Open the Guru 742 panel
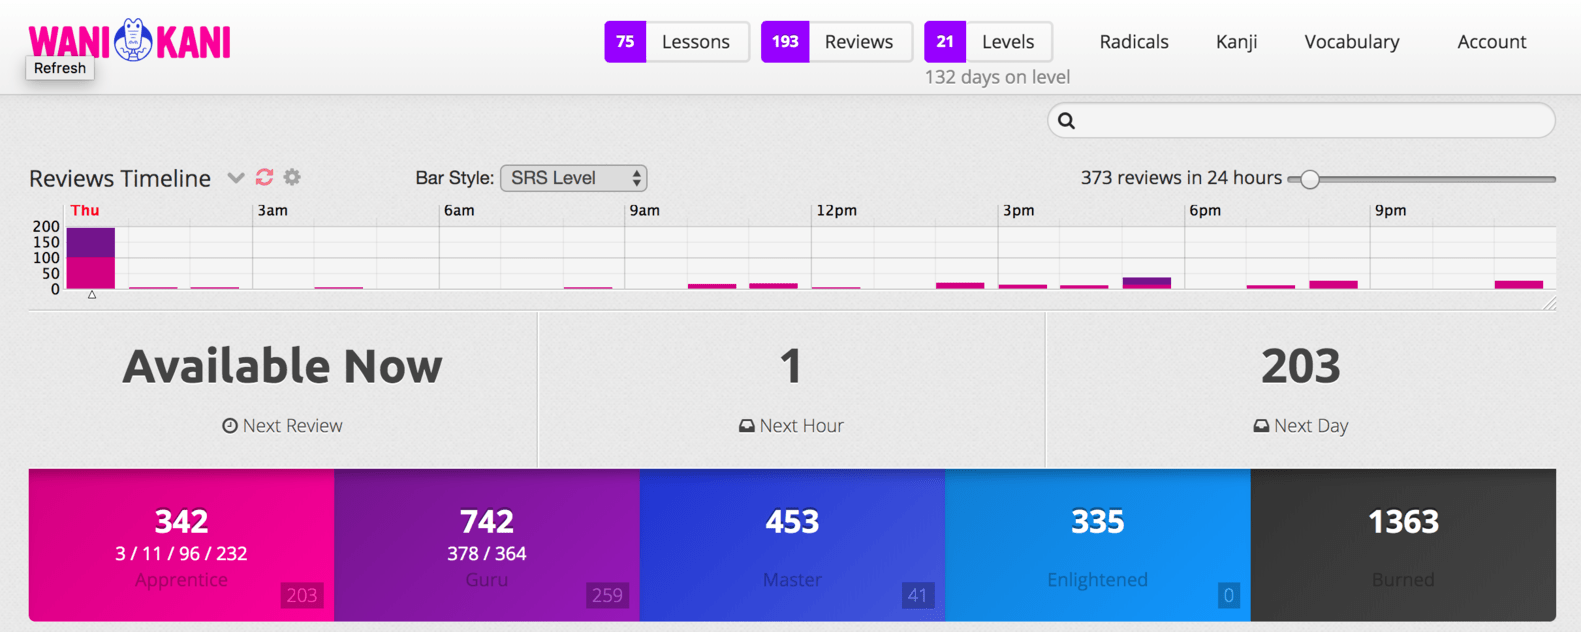Image resolution: width=1581 pixels, height=632 pixels. click(x=487, y=545)
